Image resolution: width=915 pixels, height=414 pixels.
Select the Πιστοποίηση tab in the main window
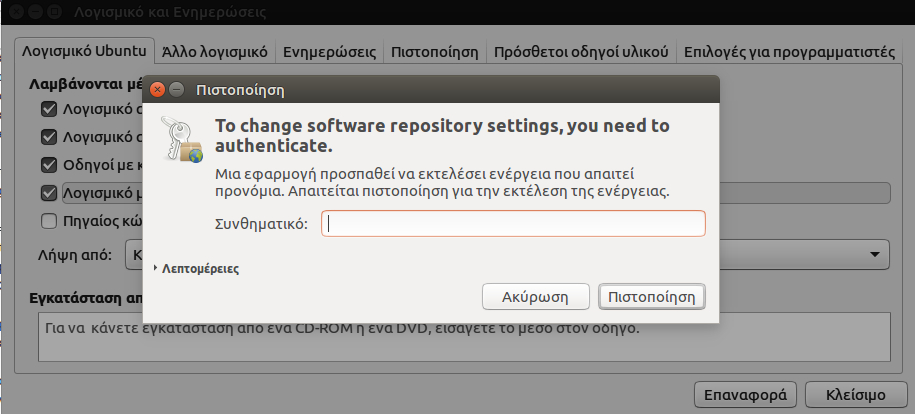tap(434, 51)
